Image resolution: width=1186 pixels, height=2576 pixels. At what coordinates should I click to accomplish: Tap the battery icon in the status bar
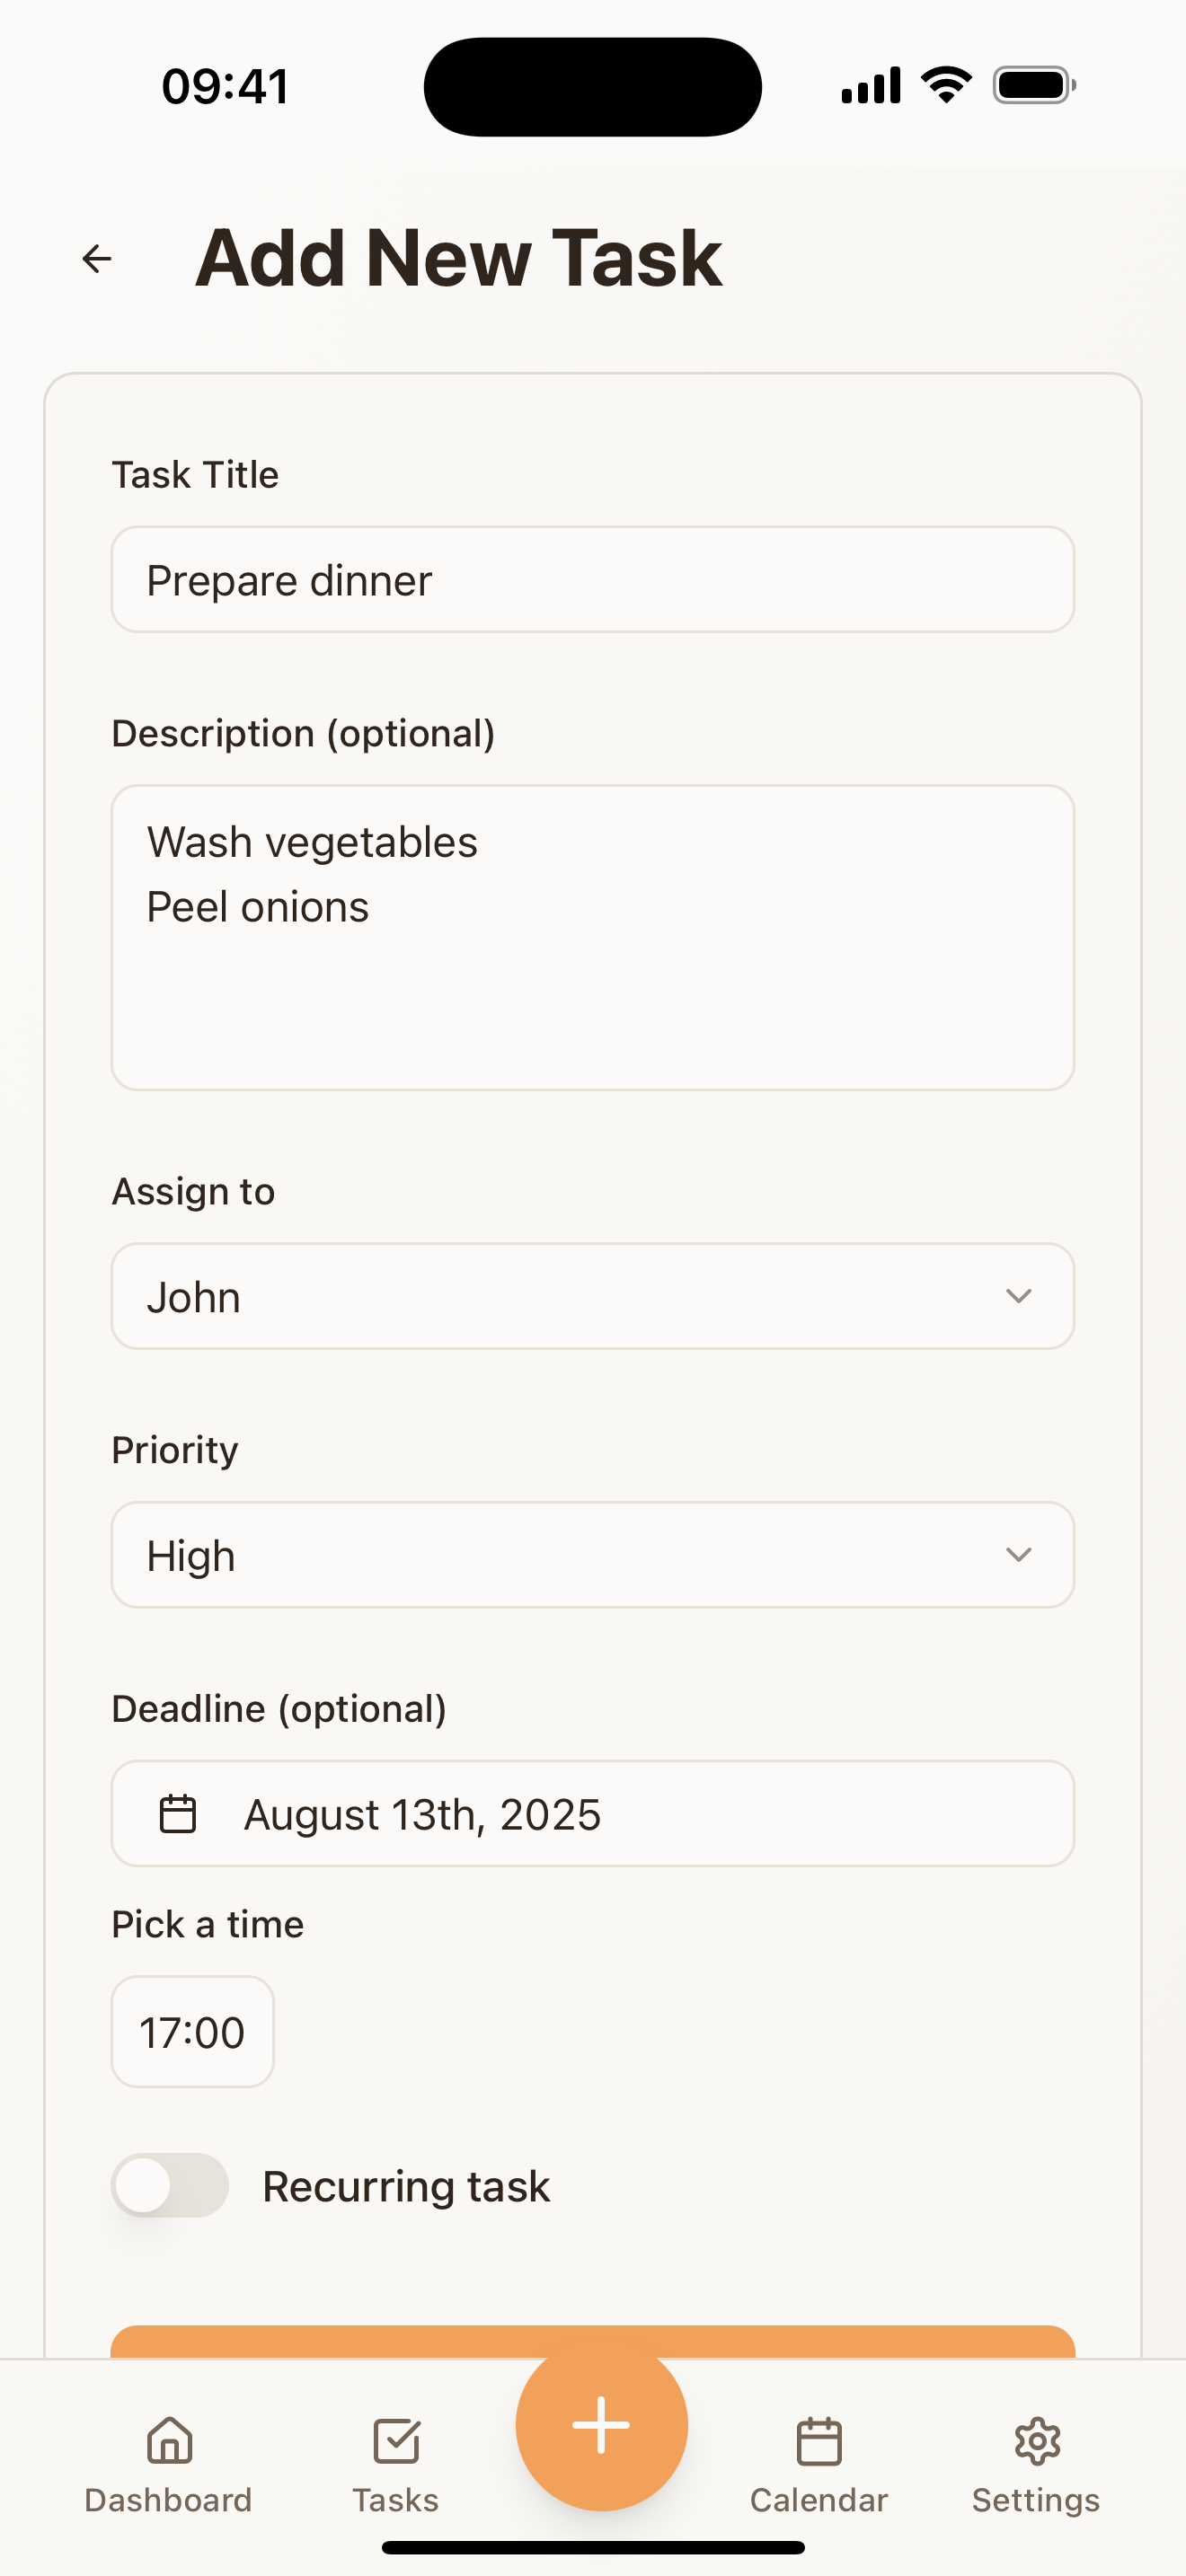[1034, 85]
